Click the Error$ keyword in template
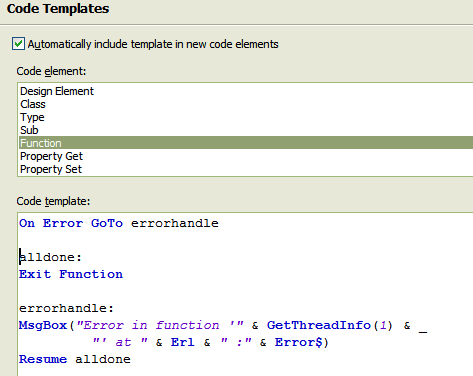473x376 pixels. point(298,342)
